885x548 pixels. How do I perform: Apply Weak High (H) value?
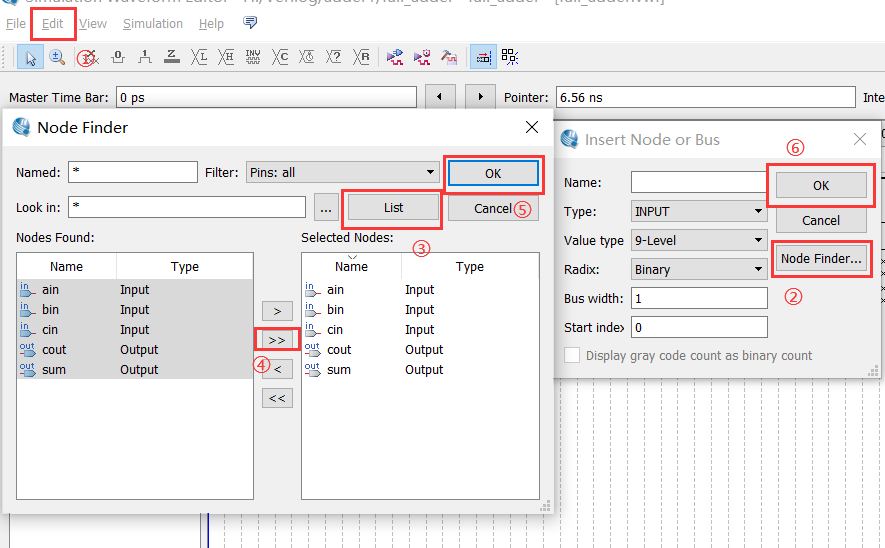(x=226, y=57)
